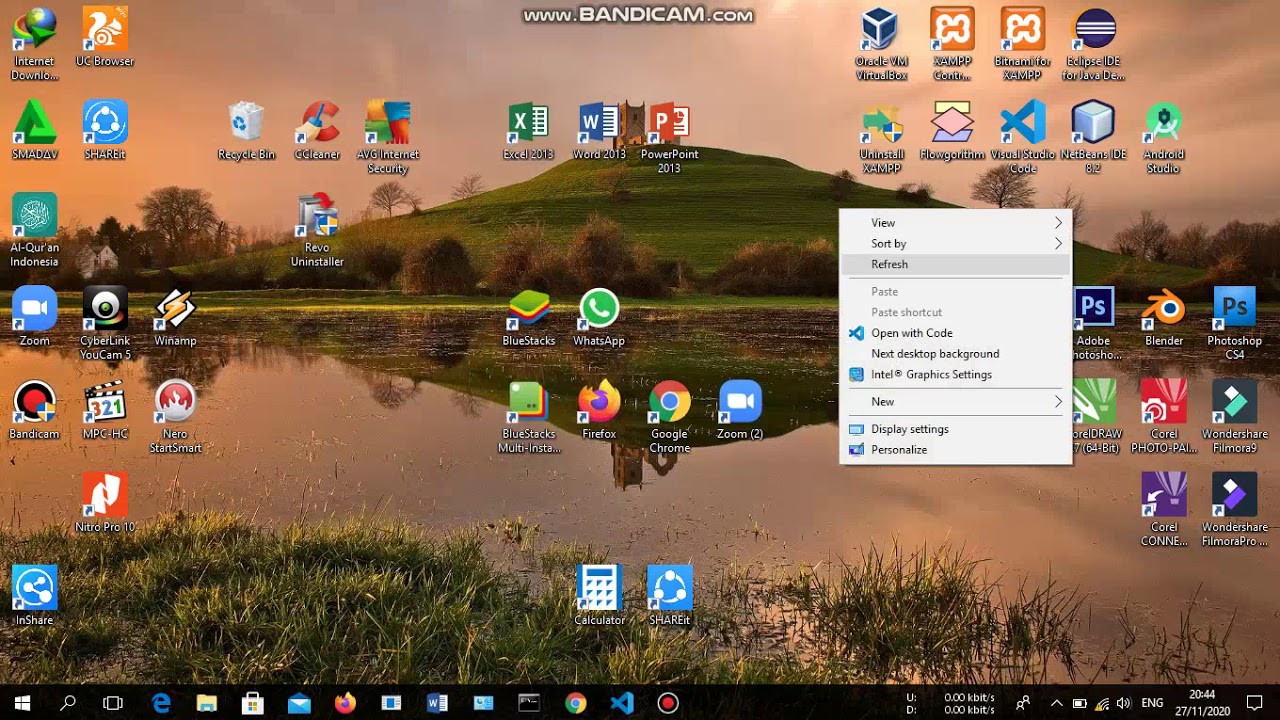Image resolution: width=1280 pixels, height=720 pixels.
Task: Open the Internet Download Manager desktop icon
Action: click(x=34, y=43)
